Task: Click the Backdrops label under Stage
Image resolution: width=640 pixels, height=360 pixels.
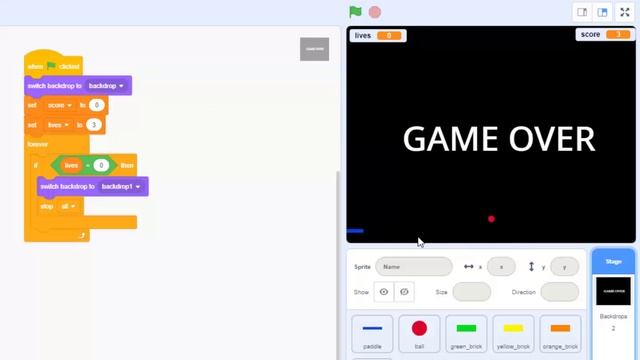Action: [x=613, y=316]
